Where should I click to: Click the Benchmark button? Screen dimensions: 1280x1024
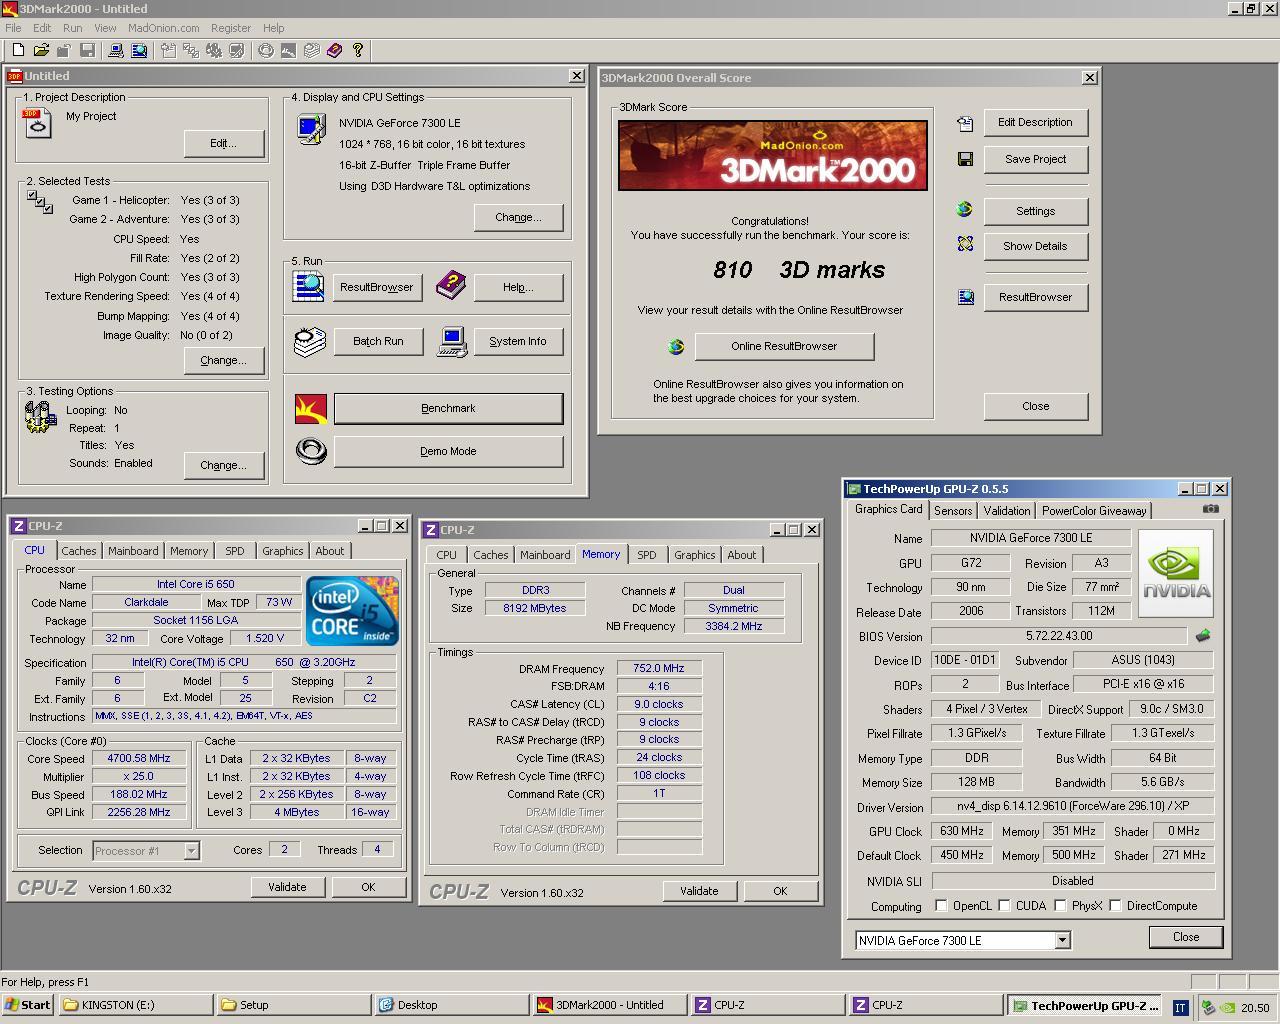click(448, 408)
